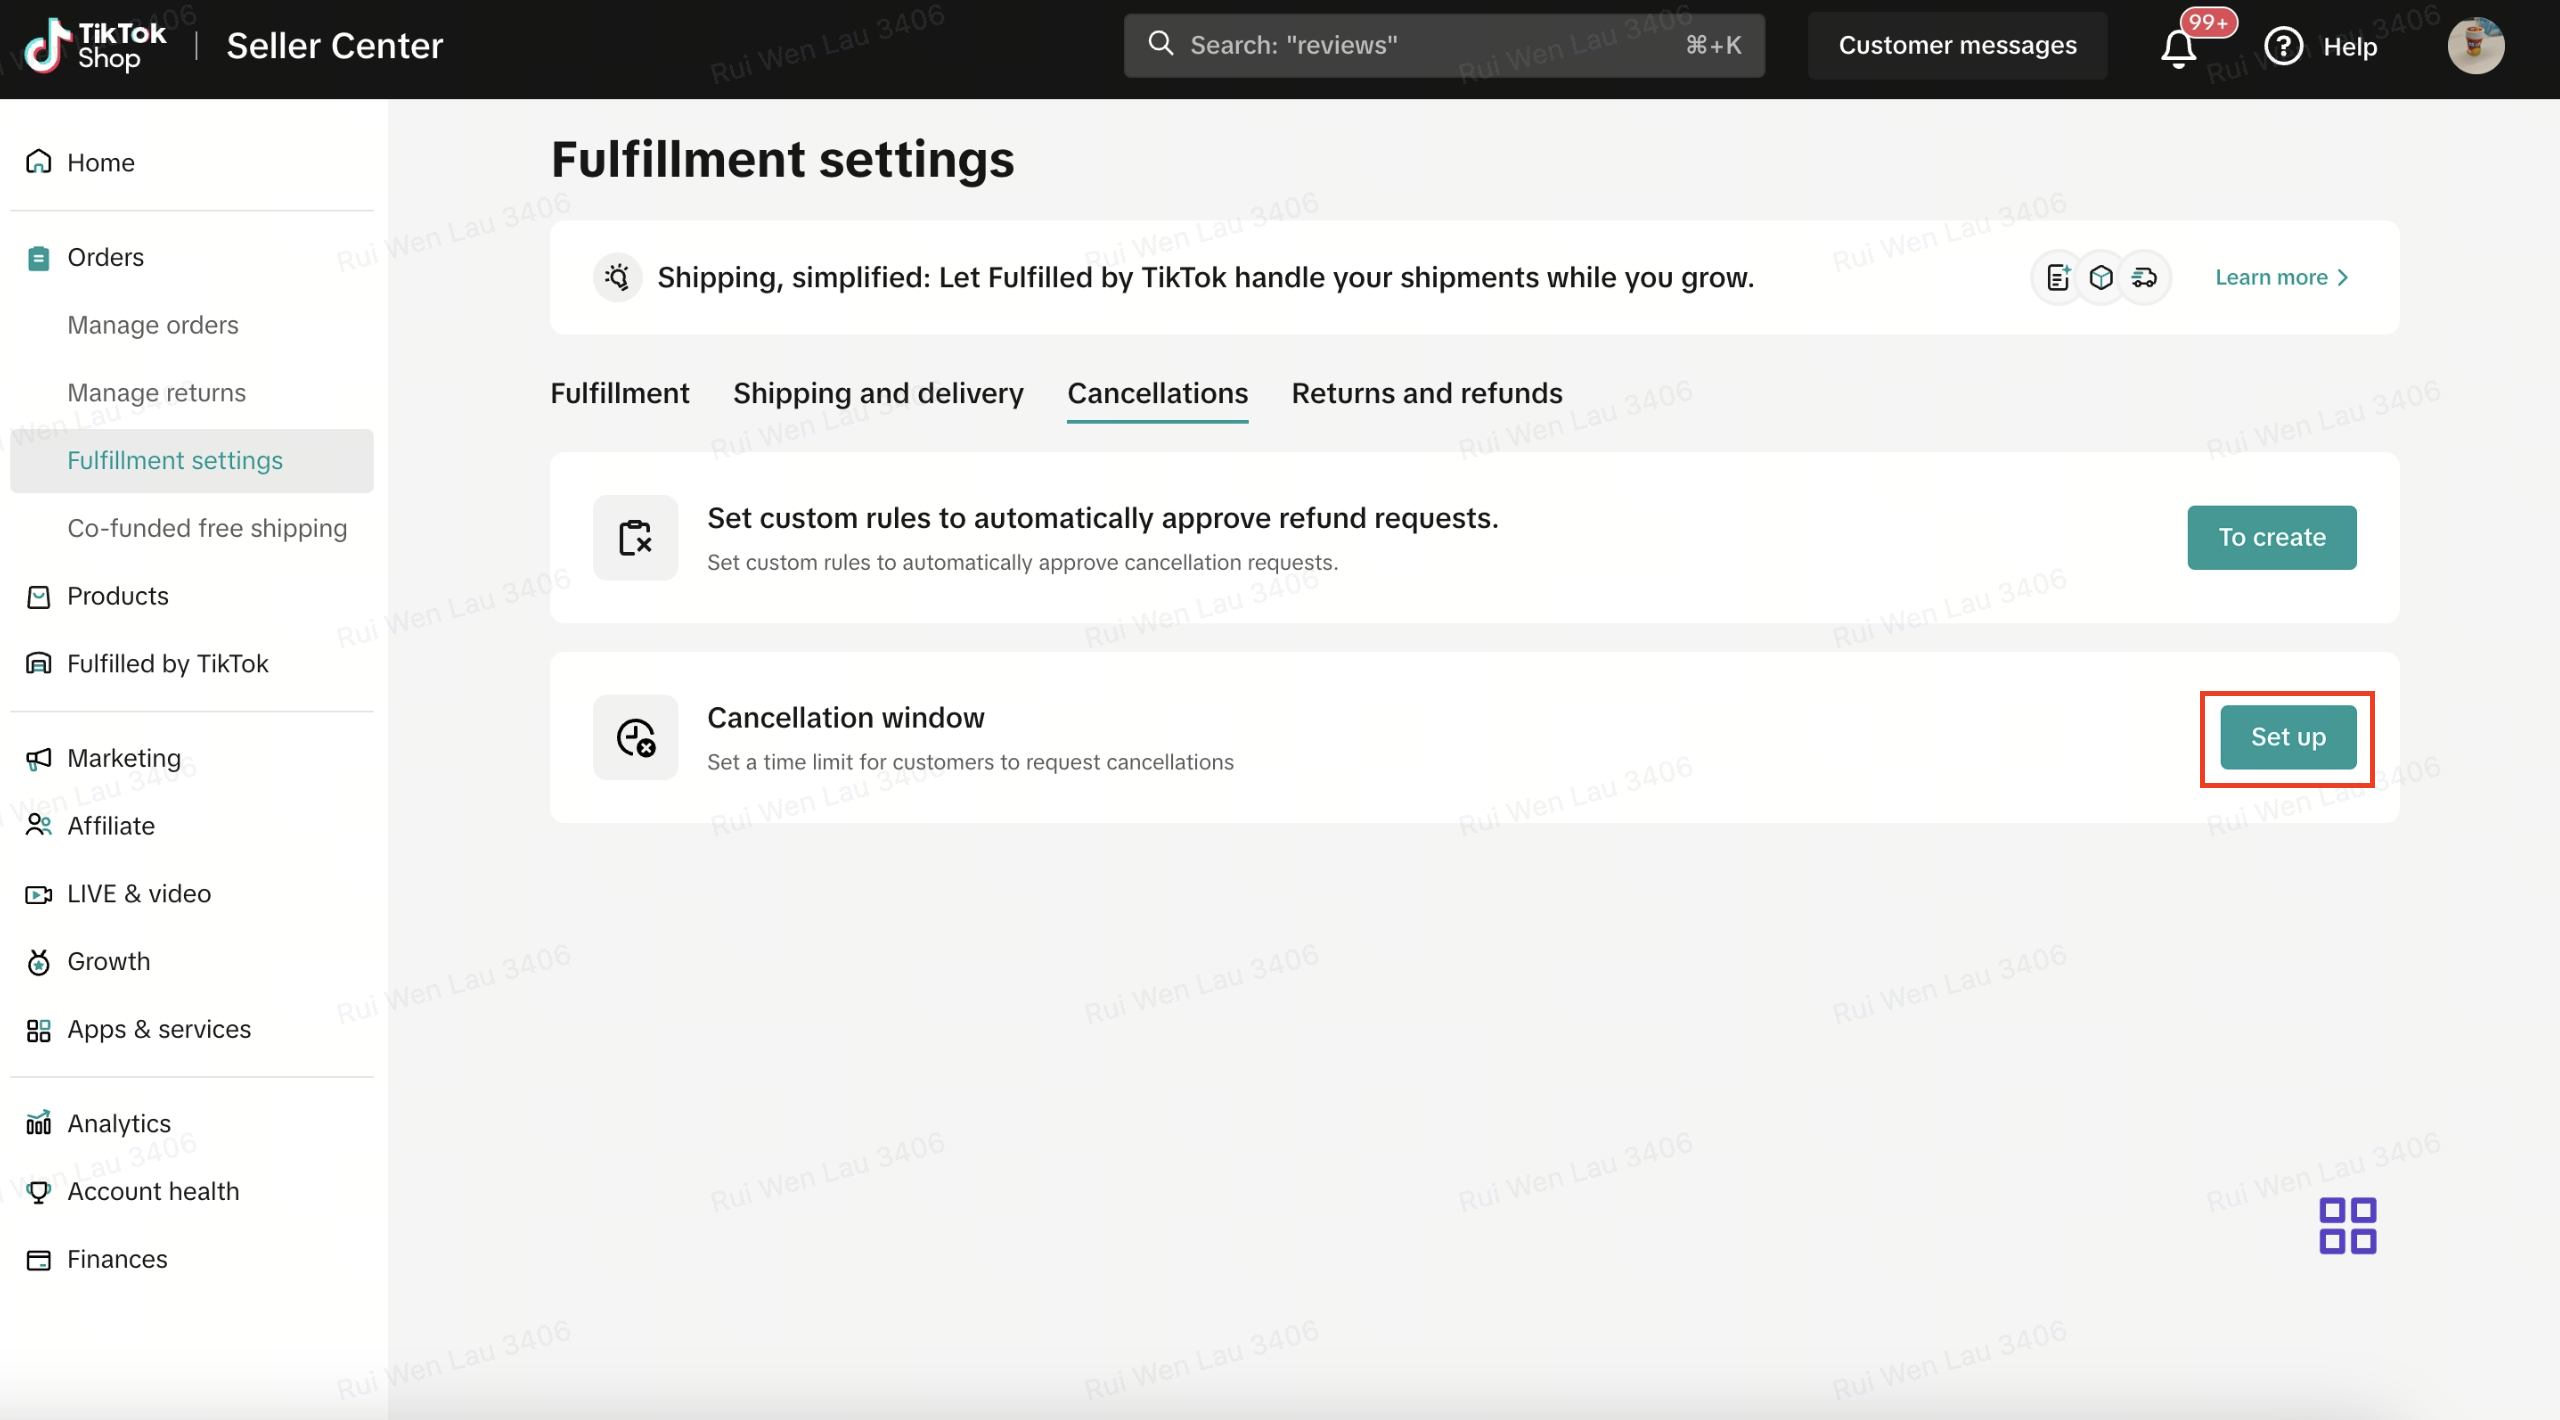Click the TikTok Shop logo
Viewport: 2560px width, 1420px height.
(95, 46)
